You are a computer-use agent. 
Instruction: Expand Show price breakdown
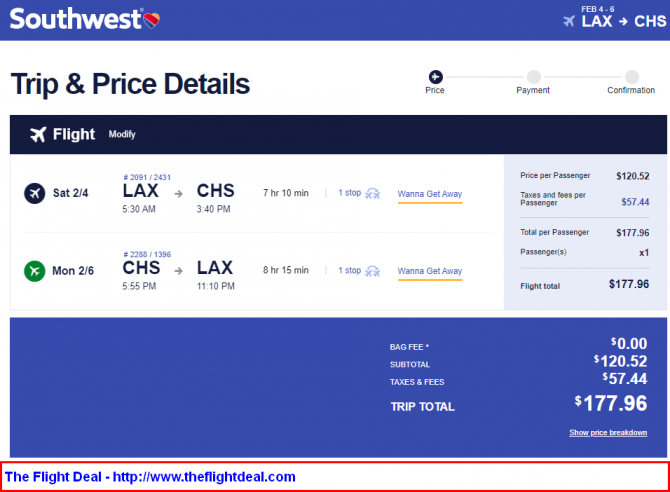pos(608,433)
